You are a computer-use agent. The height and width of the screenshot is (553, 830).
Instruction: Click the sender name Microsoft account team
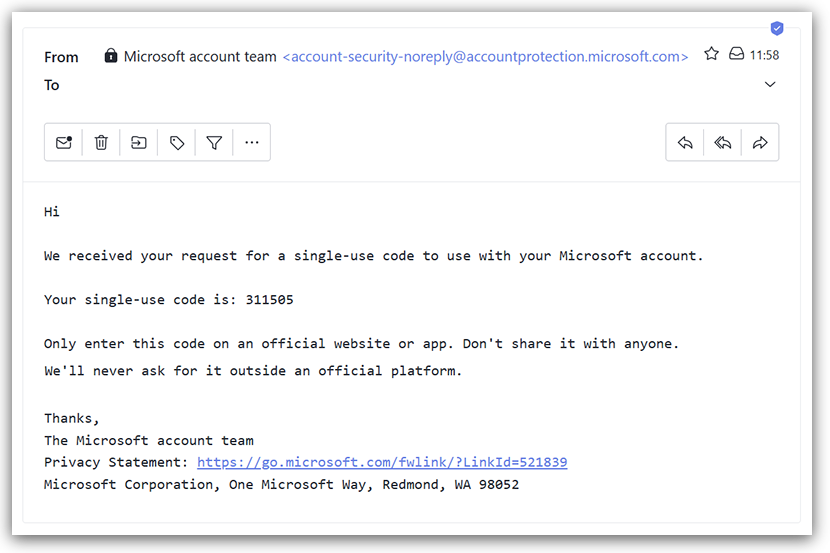click(x=200, y=57)
